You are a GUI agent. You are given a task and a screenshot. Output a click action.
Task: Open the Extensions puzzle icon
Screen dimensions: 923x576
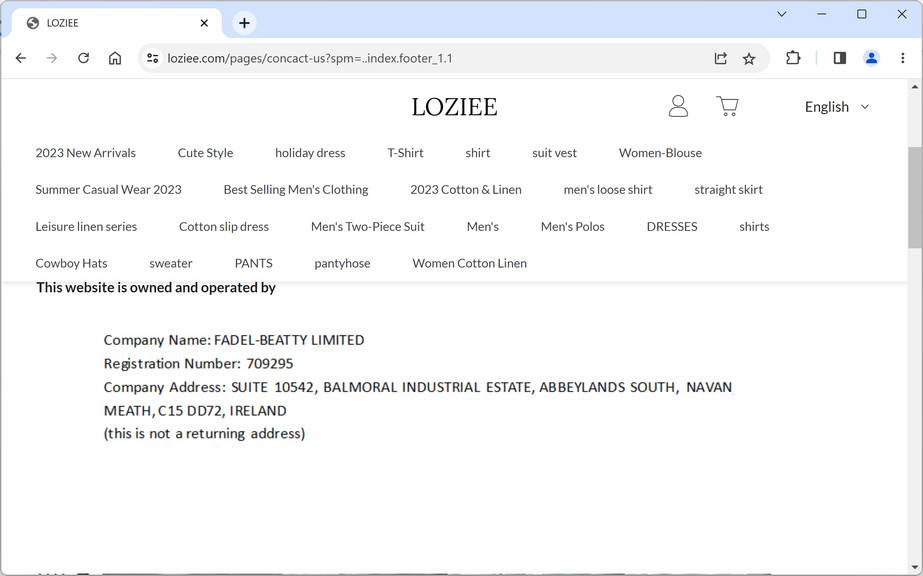(x=793, y=58)
